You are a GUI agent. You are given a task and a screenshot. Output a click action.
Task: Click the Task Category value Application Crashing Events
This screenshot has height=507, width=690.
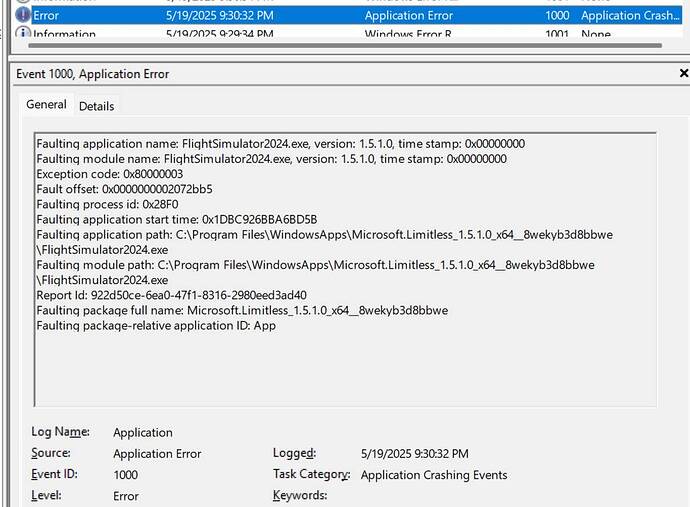[434, 475]
